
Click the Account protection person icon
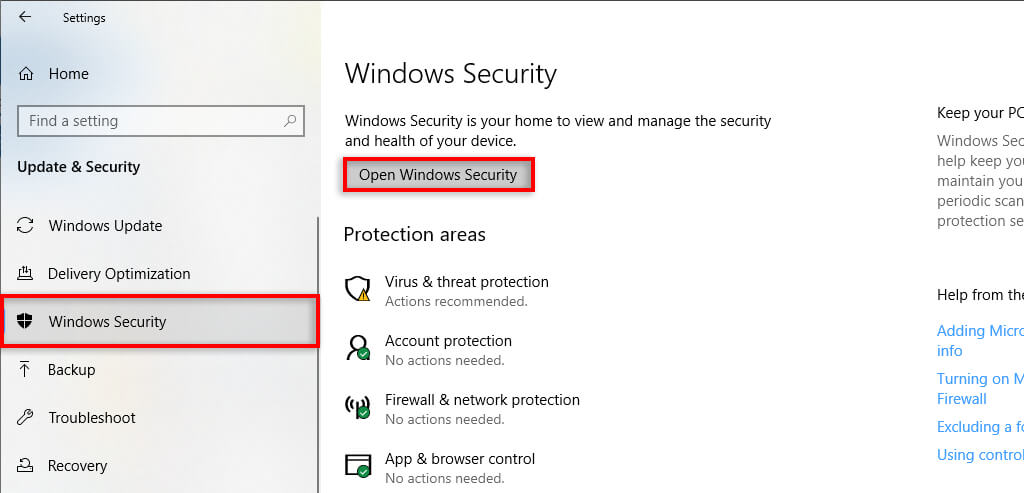[x=358, y=348]
